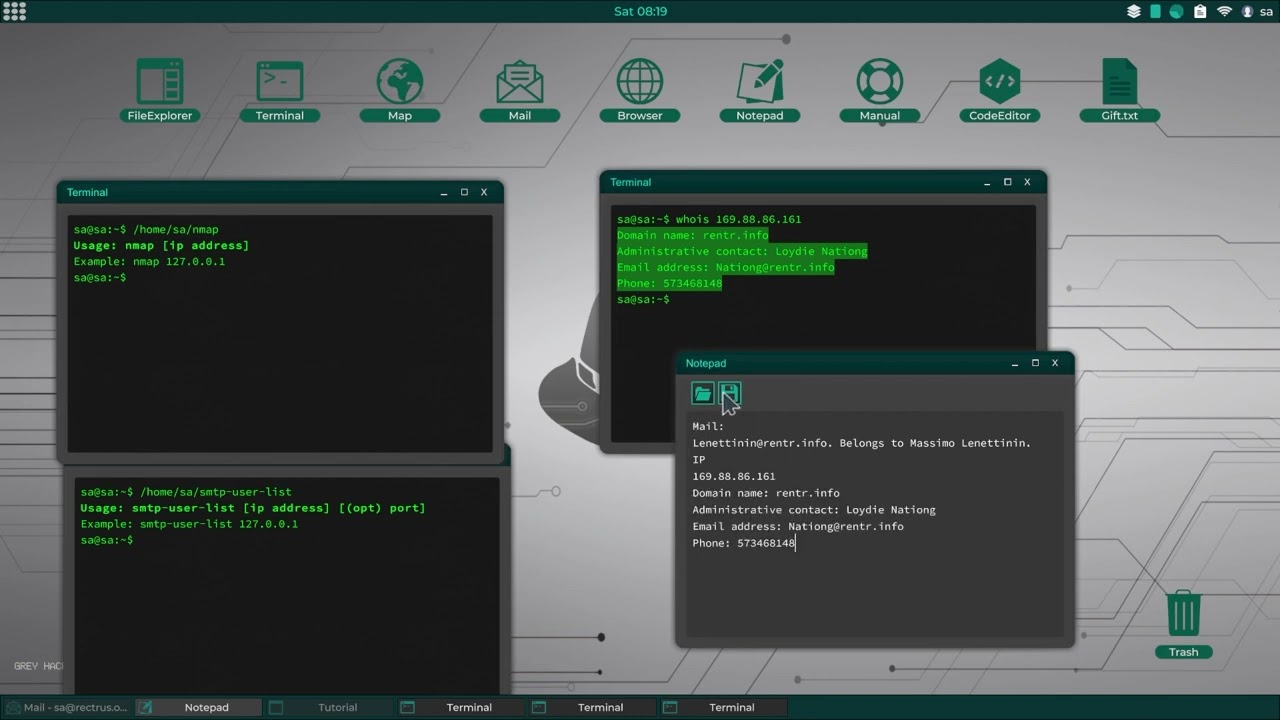Click the stacked layers tray icon
Viewport: 1280px width, 720px height.
click(1134, 11)
